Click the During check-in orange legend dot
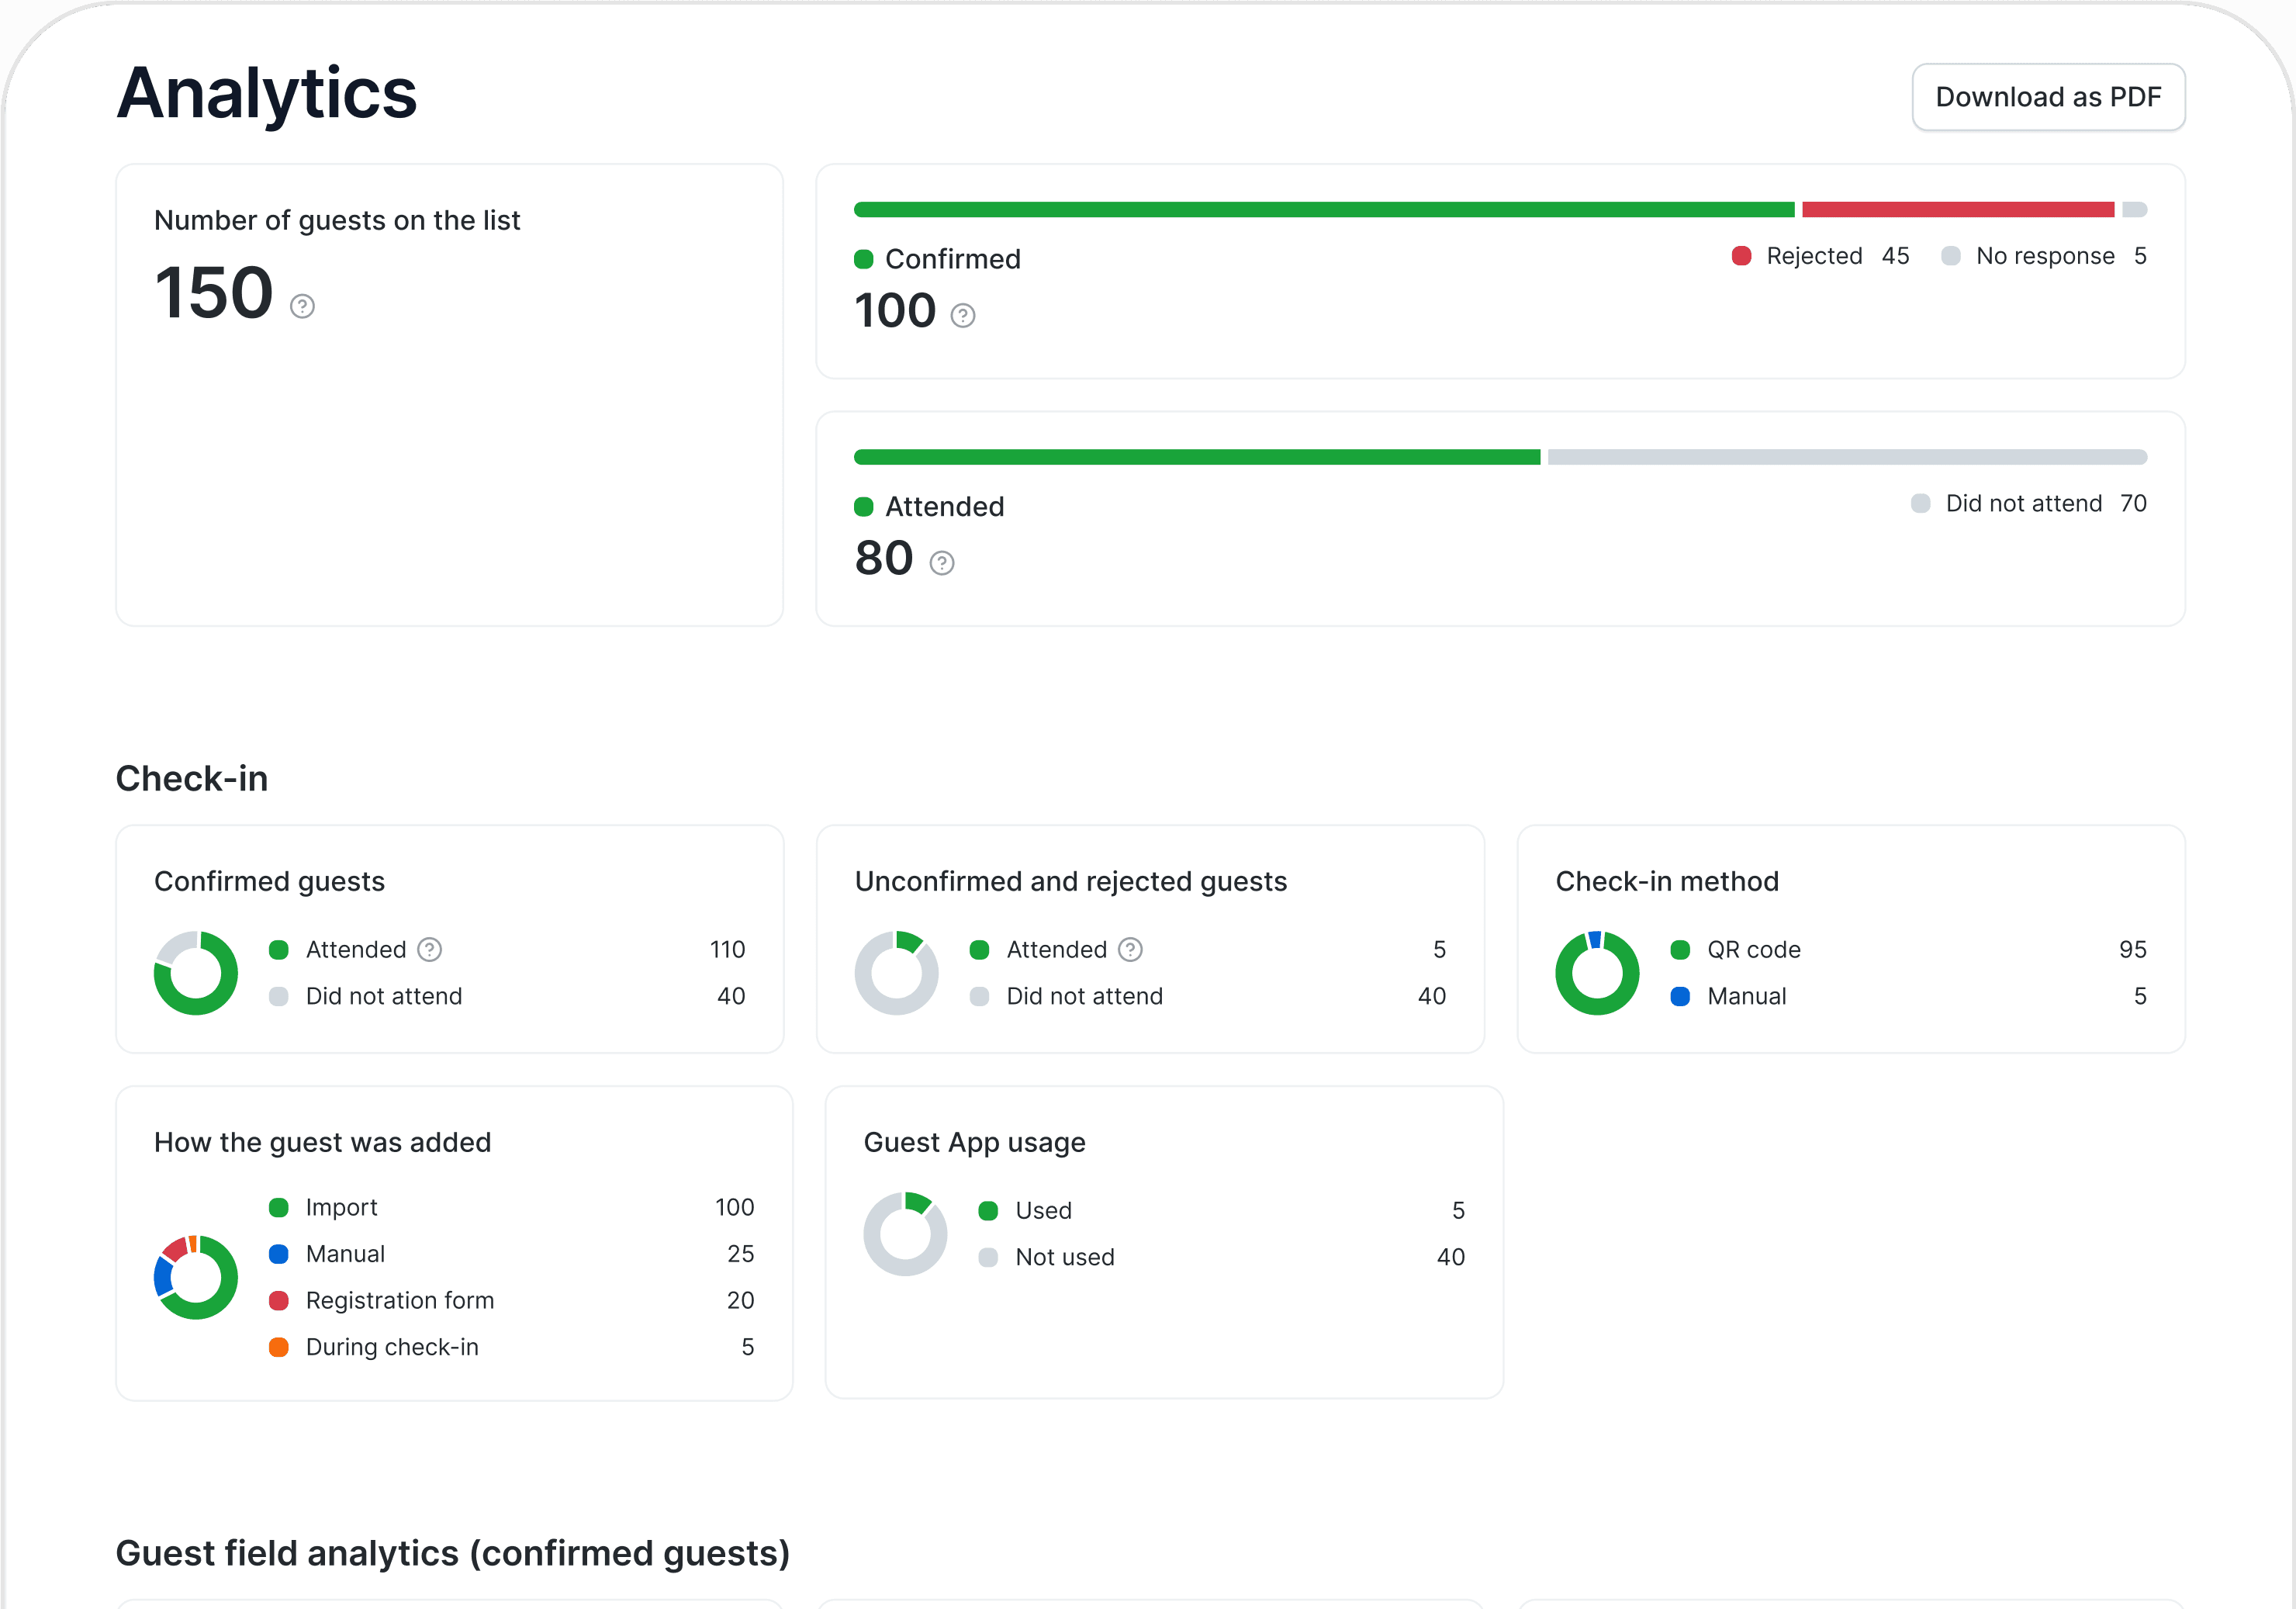Image resolution: width=2296 pixels, height=1609 pixels. tap(279, 1347)
